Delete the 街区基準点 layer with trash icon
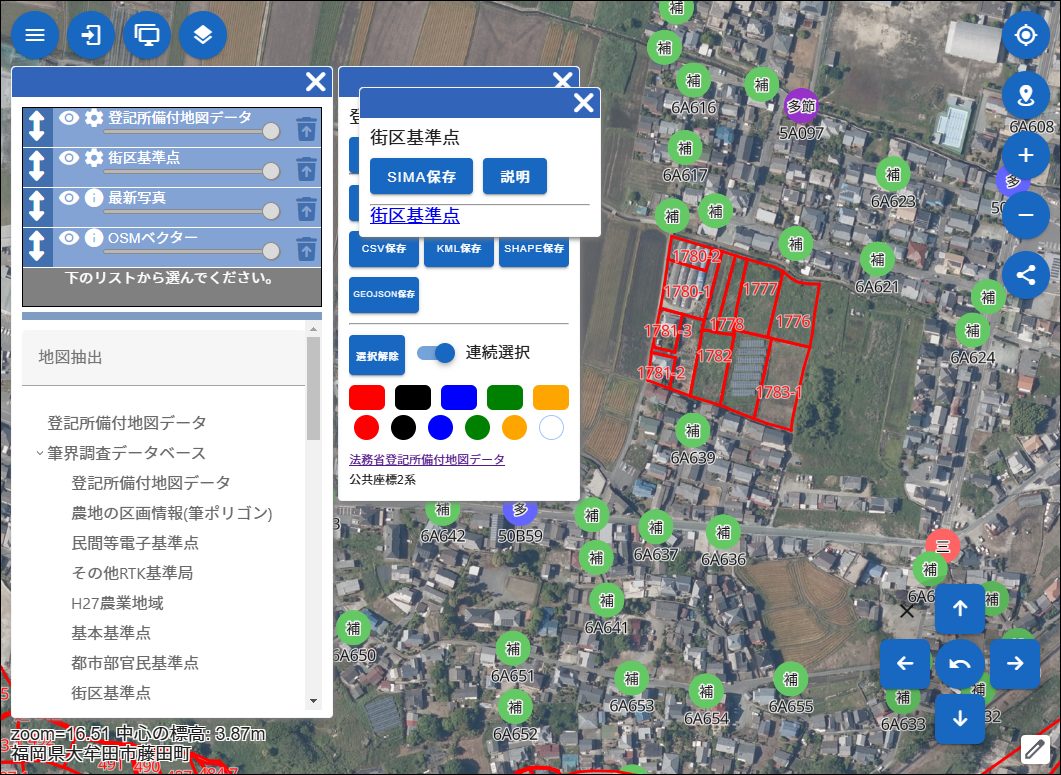Image resolution: width=1061 pixels, height=775 pixels. point(307,168)
